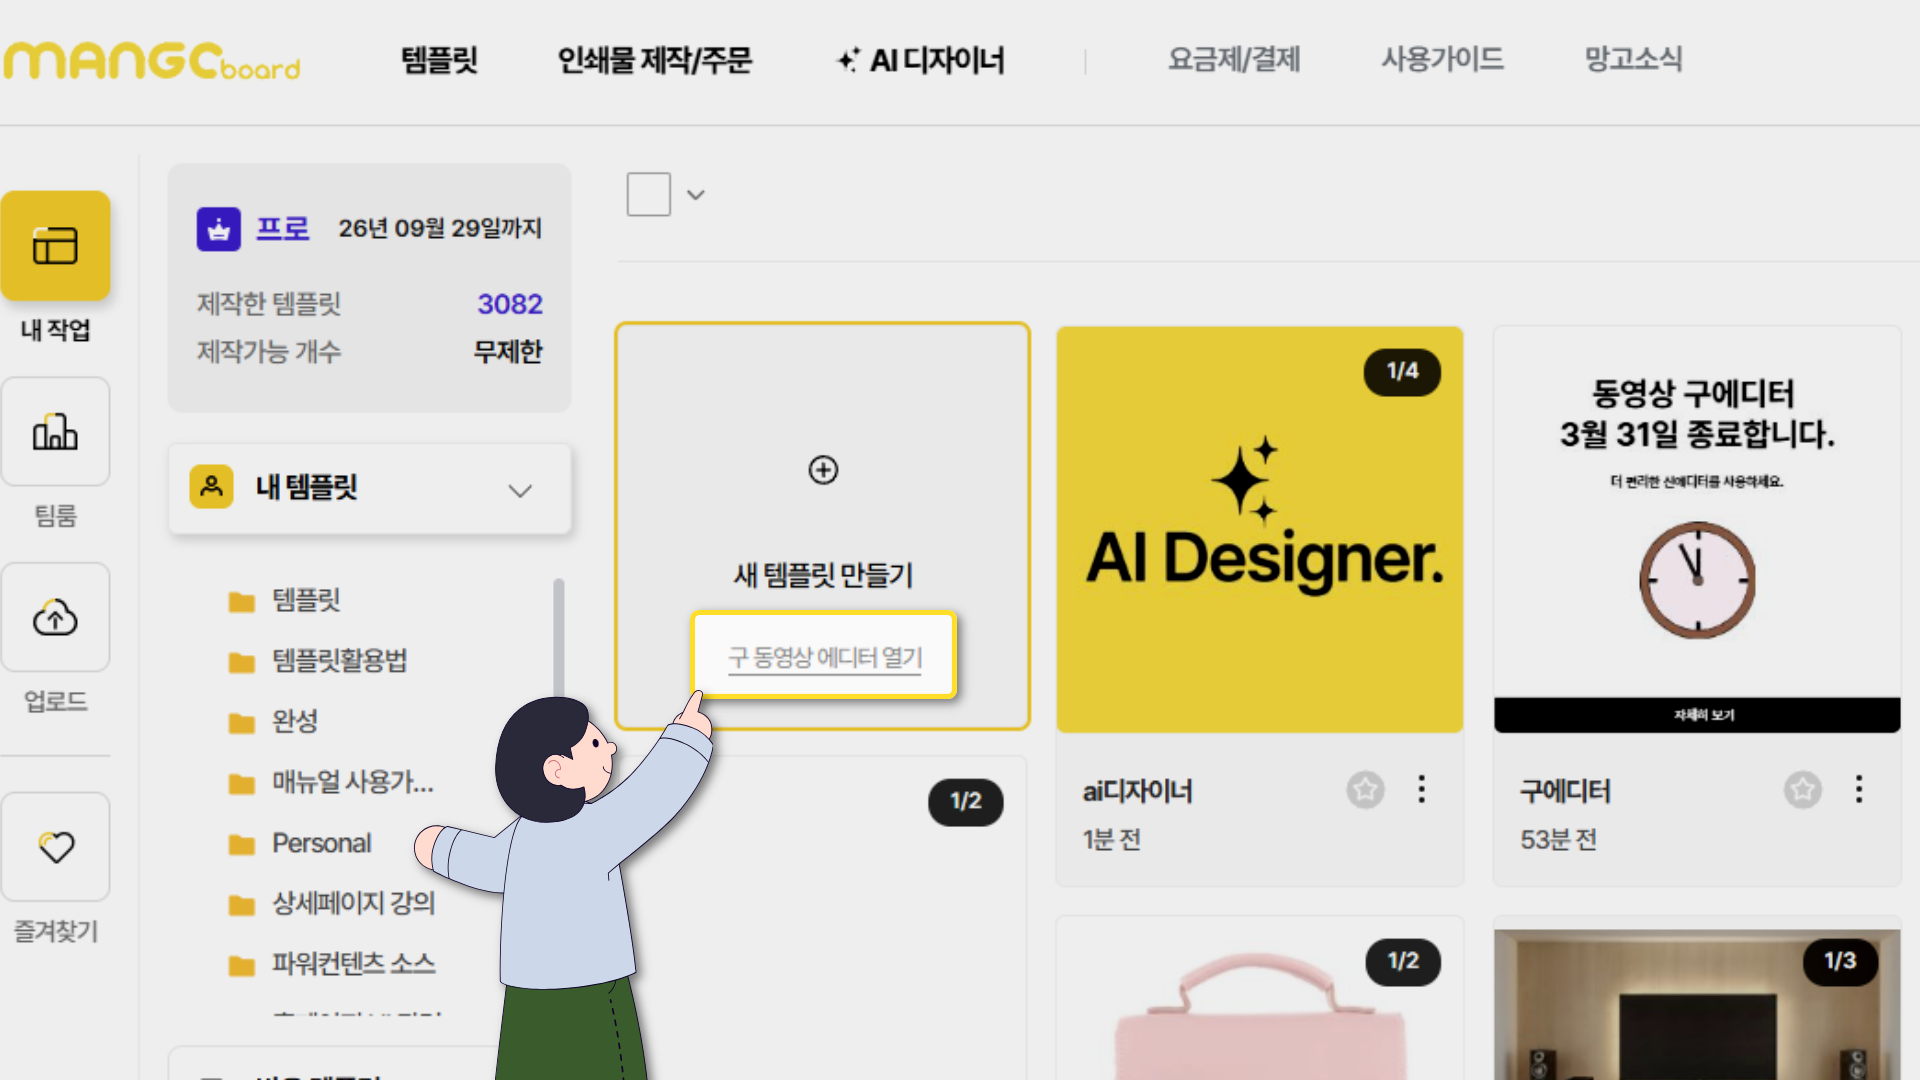Click the 3082 created templates count
This screenshot has height=1080, width=1920.
[x=510, y=304]
